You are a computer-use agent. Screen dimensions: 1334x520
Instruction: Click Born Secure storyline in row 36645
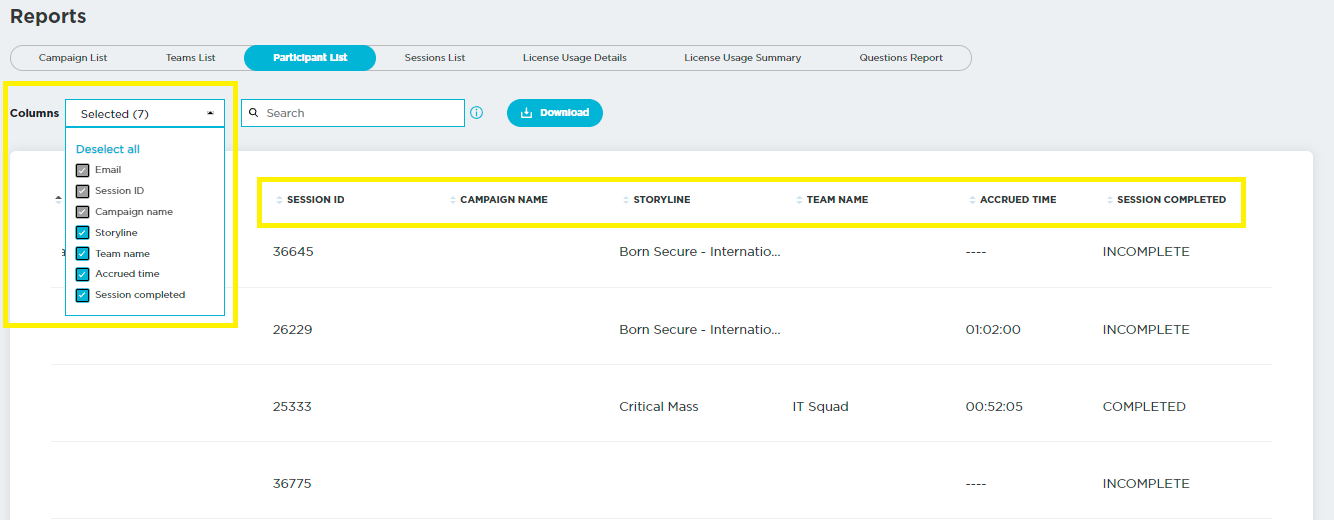[700, 252]
